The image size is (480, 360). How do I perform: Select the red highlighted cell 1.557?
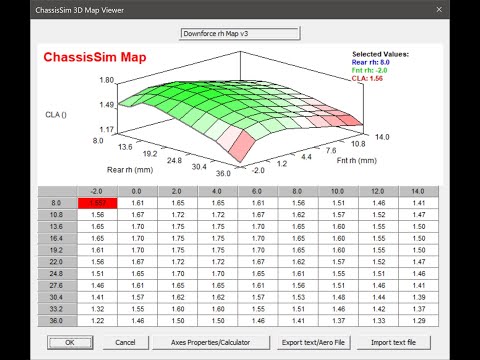coord(98,203)
